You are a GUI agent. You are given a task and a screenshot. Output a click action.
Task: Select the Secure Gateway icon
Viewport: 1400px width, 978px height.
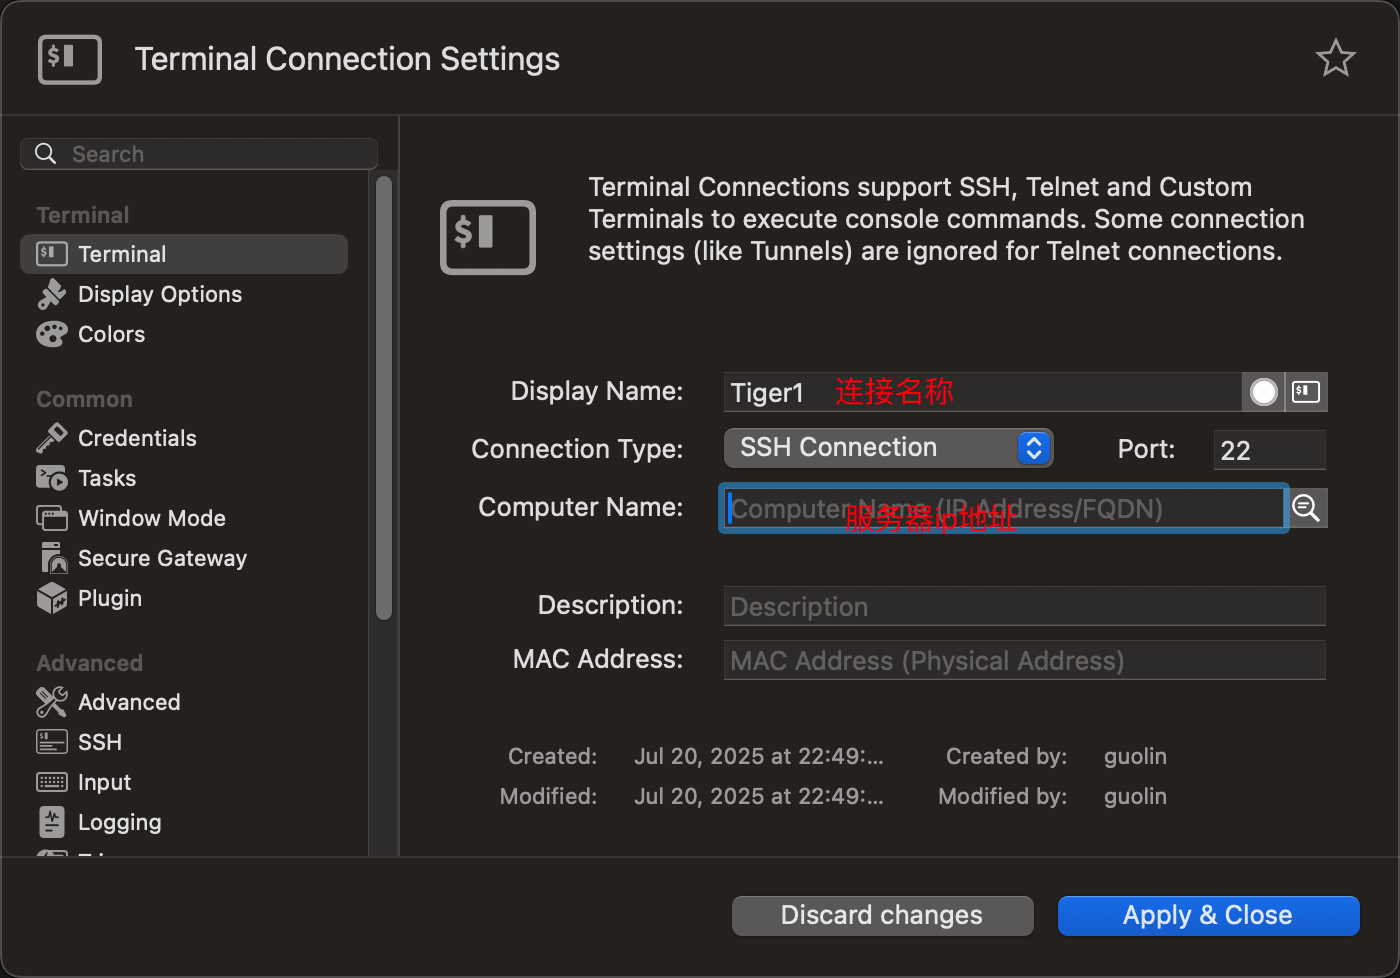51,557
